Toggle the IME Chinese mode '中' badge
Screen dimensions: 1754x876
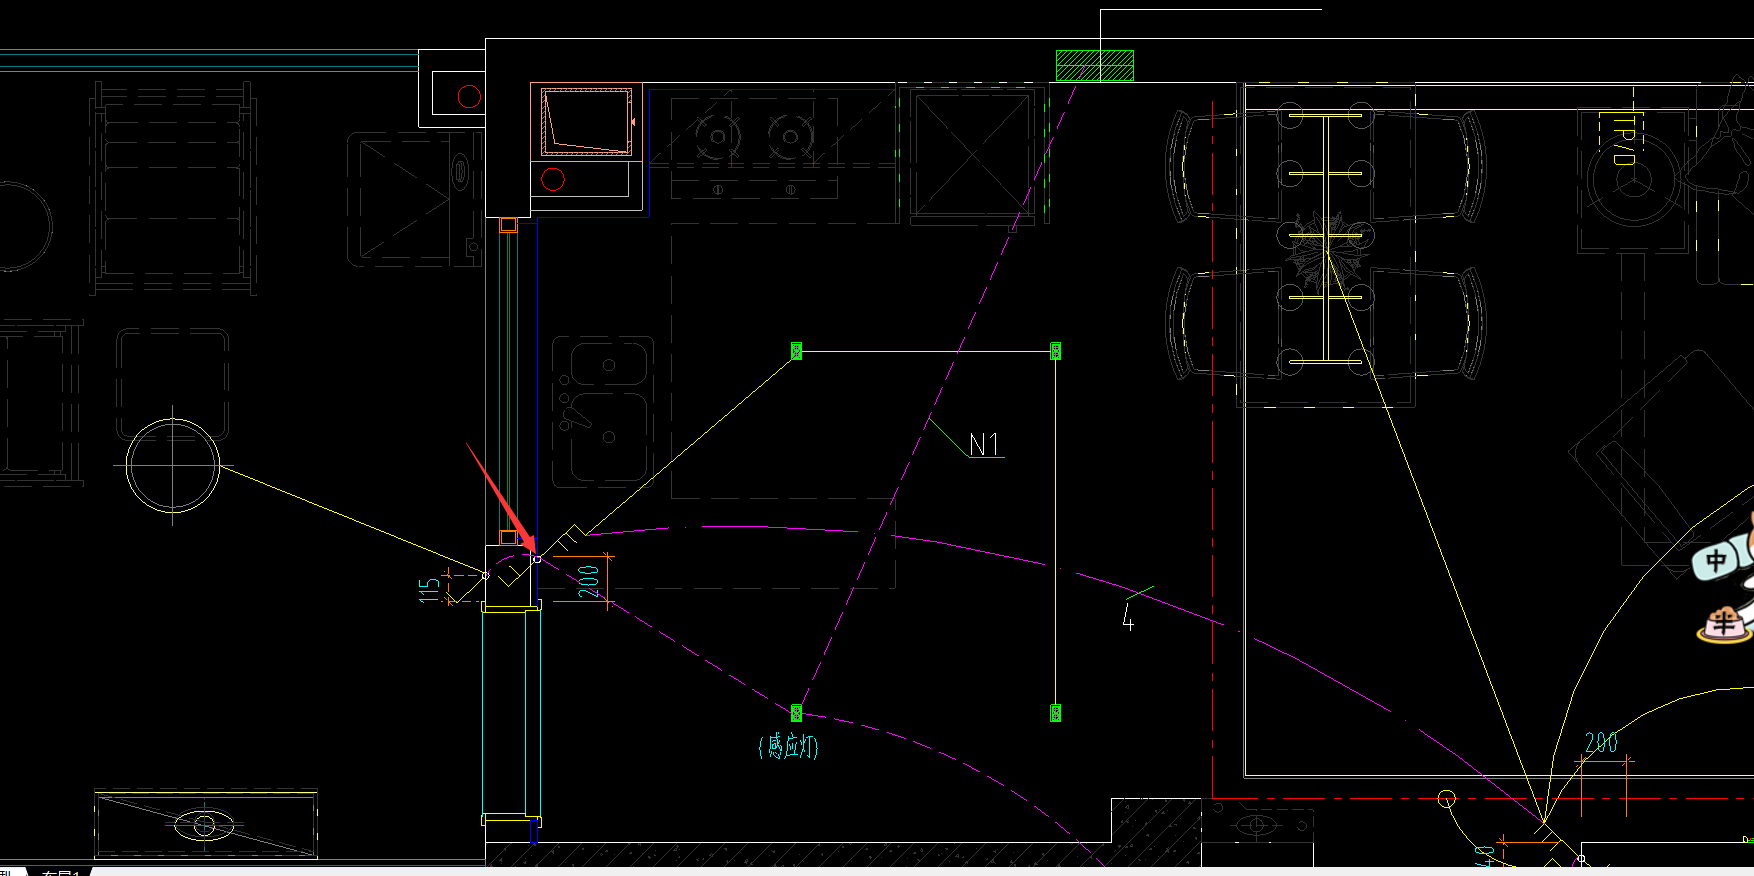coord(1716,560)
